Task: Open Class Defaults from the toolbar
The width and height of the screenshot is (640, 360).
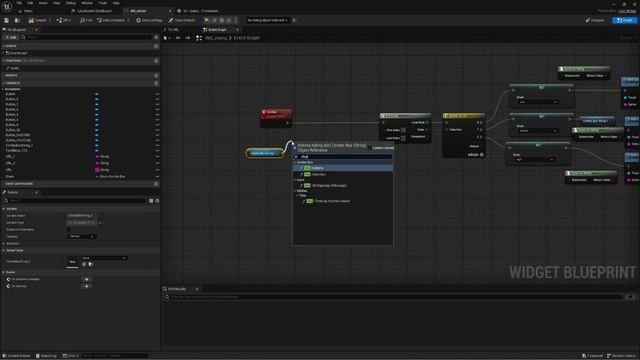Action: pyautogui.click(x=182, y=20)
